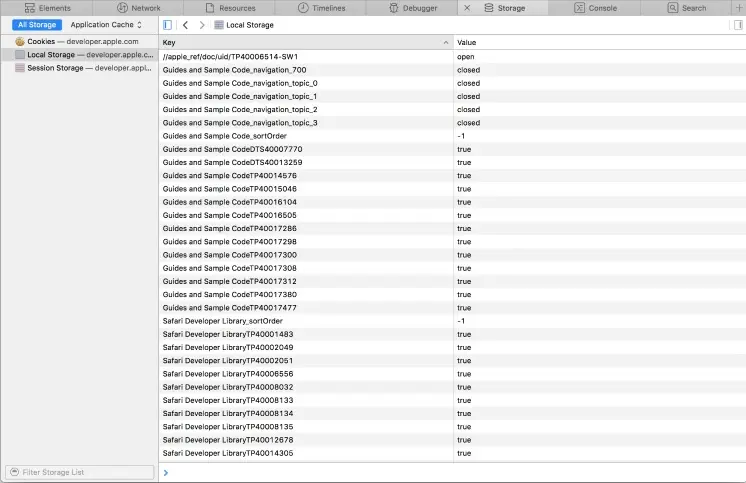Image resolution: width=746 pixels, height=483 pixels.
Task: Open the Application Cache dropdown
Action: click(x=106, y=25)
